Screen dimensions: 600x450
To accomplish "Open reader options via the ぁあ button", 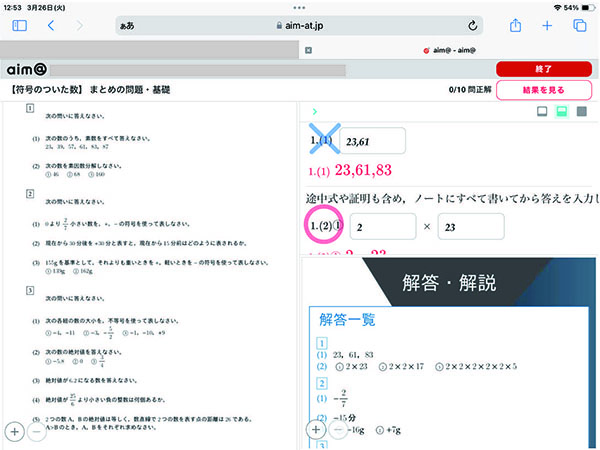I will click(127, 26).
